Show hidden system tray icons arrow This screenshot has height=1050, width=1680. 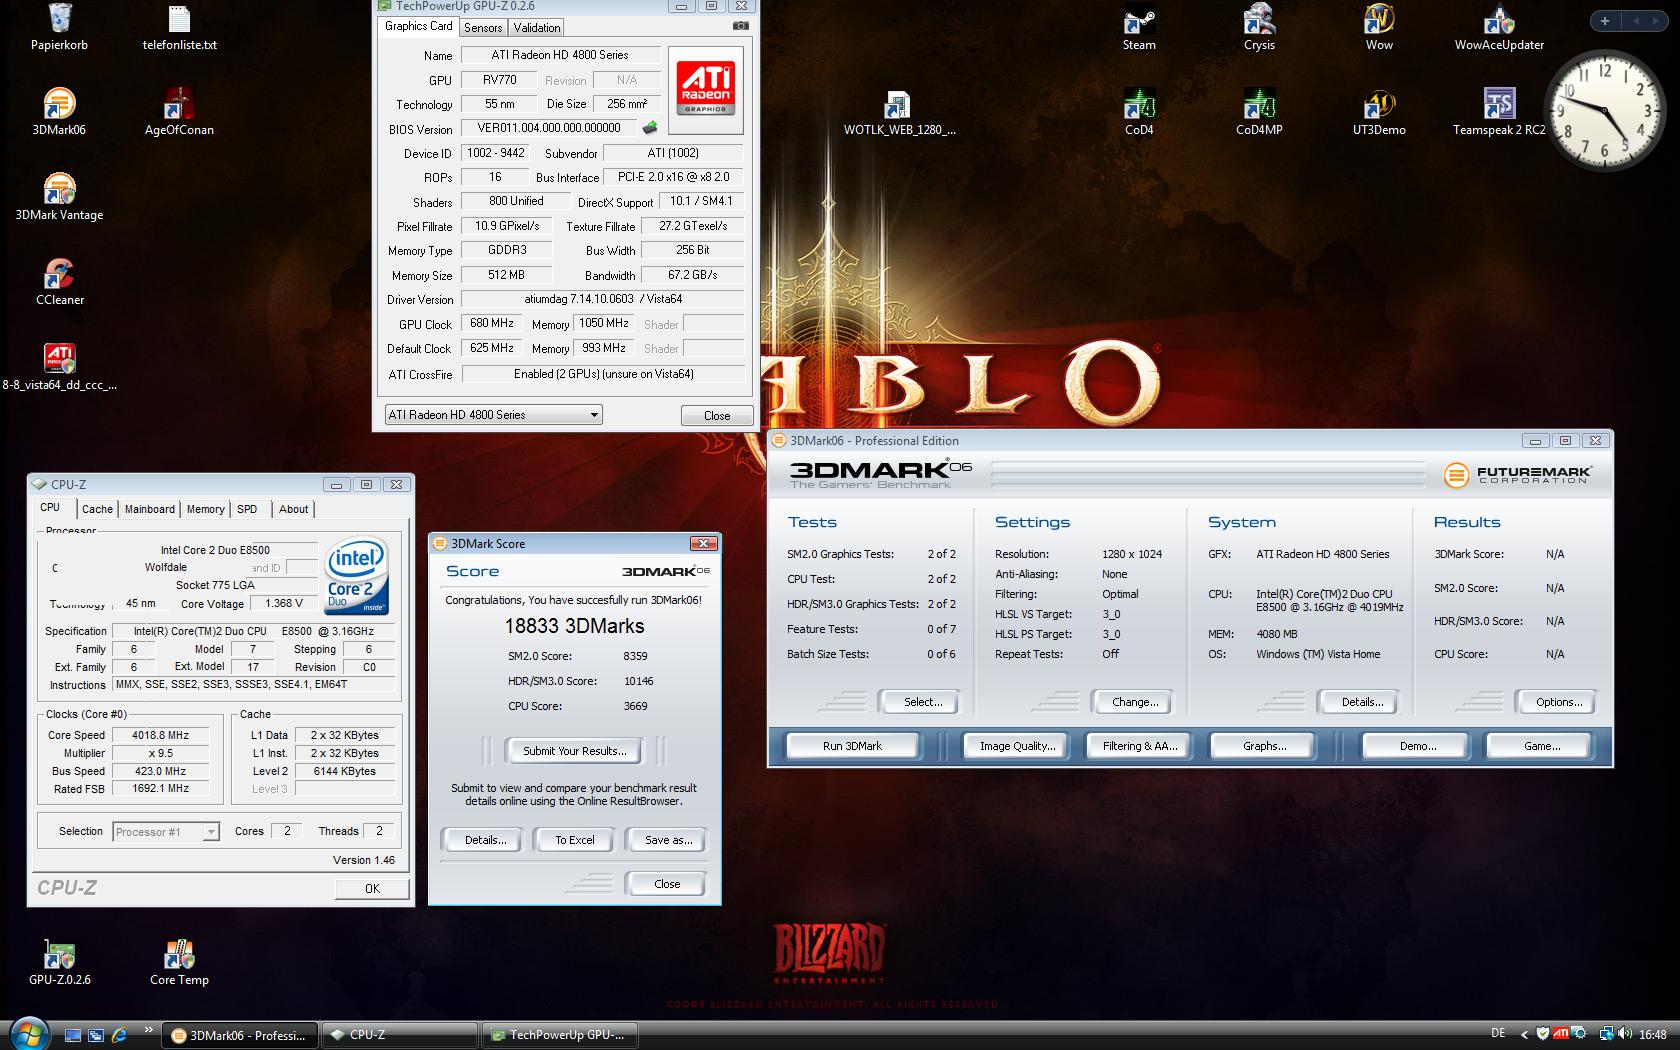pyautogui.click(x=1524, y=1035)
